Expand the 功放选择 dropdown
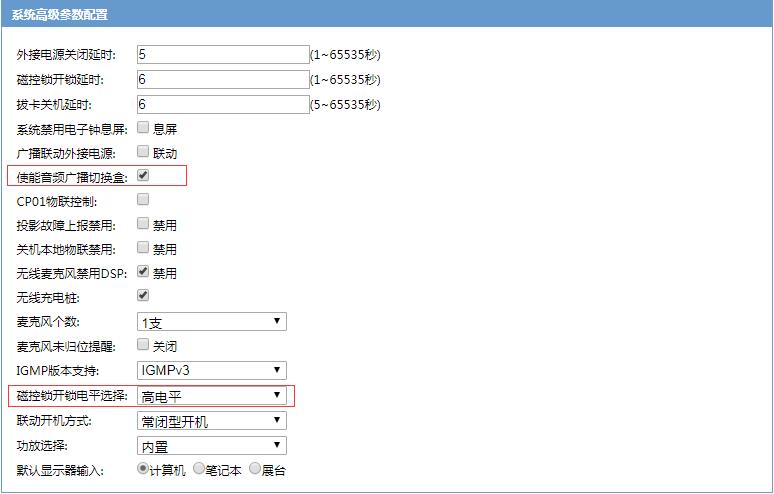This screenshot has width=774, height=494. click(211, 446)
